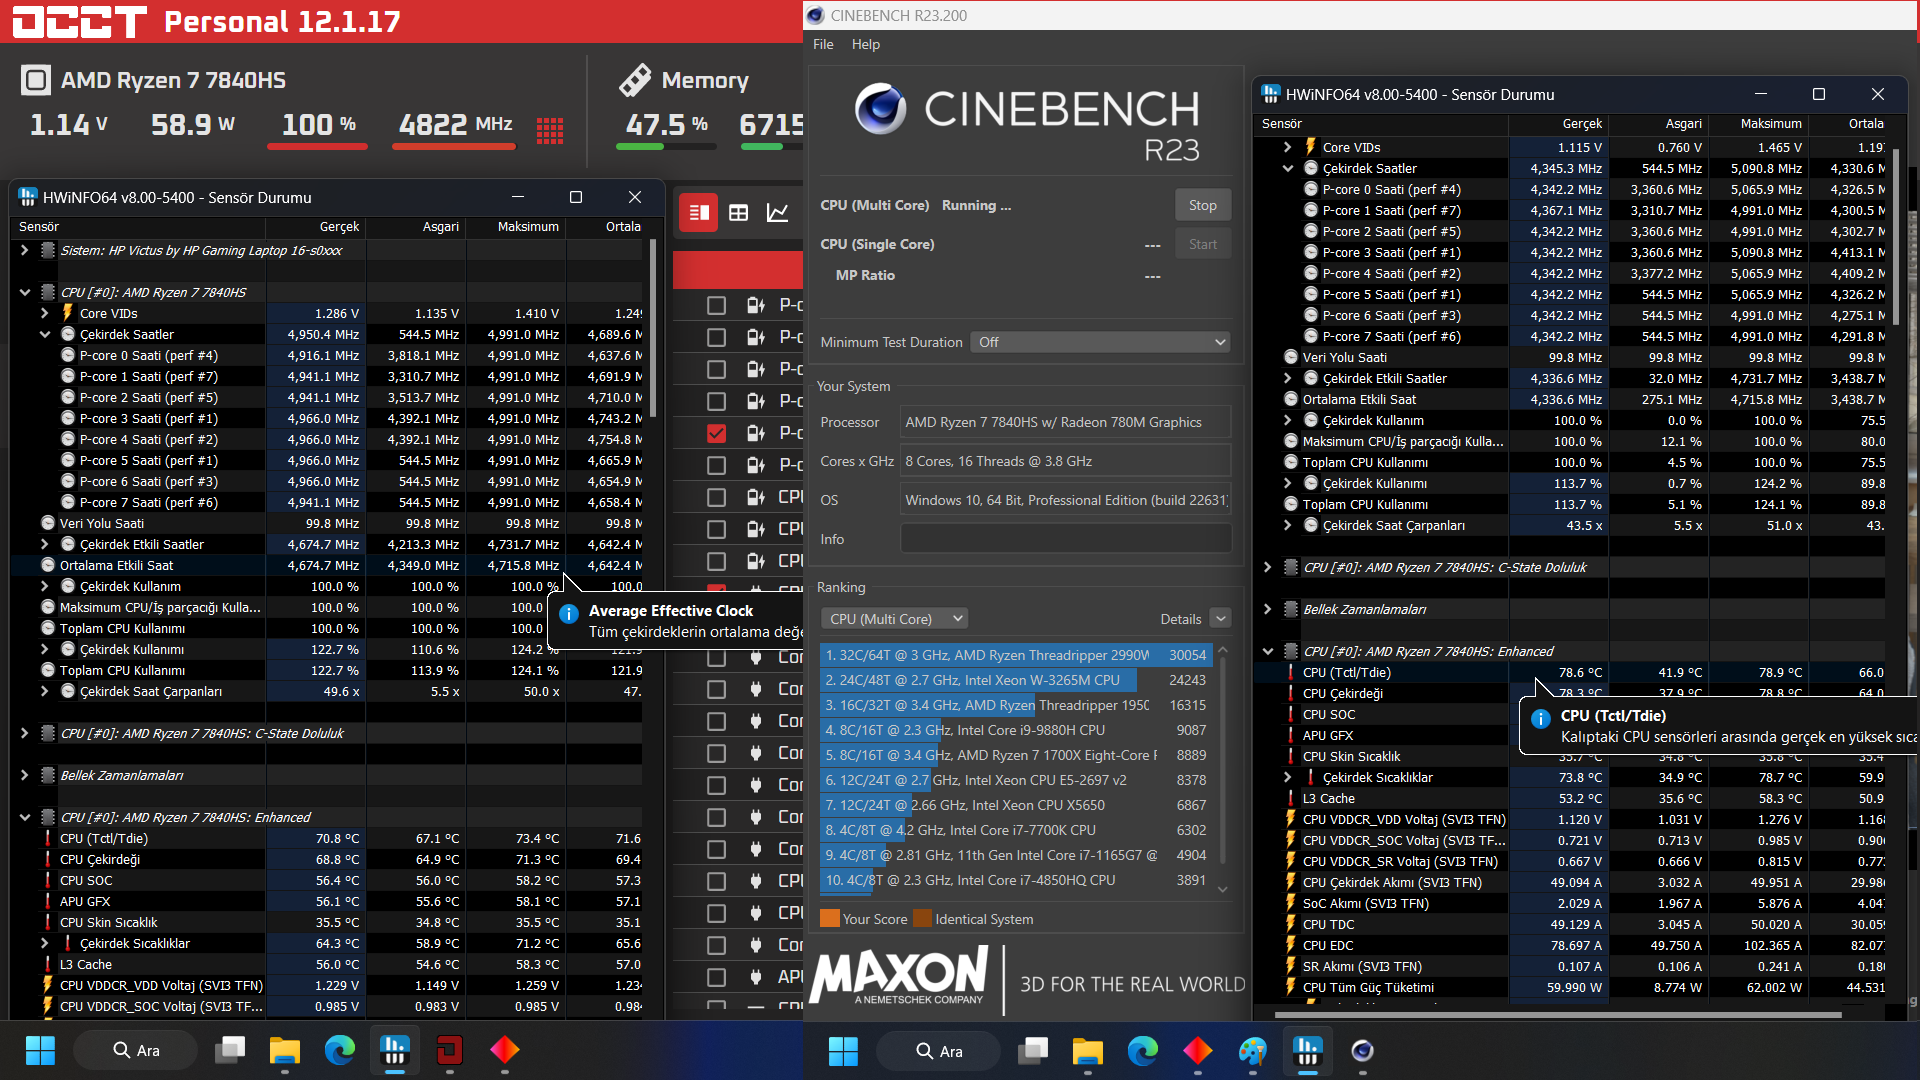Screen dimensions: 1920x1080
Task: Click the Cinebench ranking list scrollbar
Action: click(1222, 760)
